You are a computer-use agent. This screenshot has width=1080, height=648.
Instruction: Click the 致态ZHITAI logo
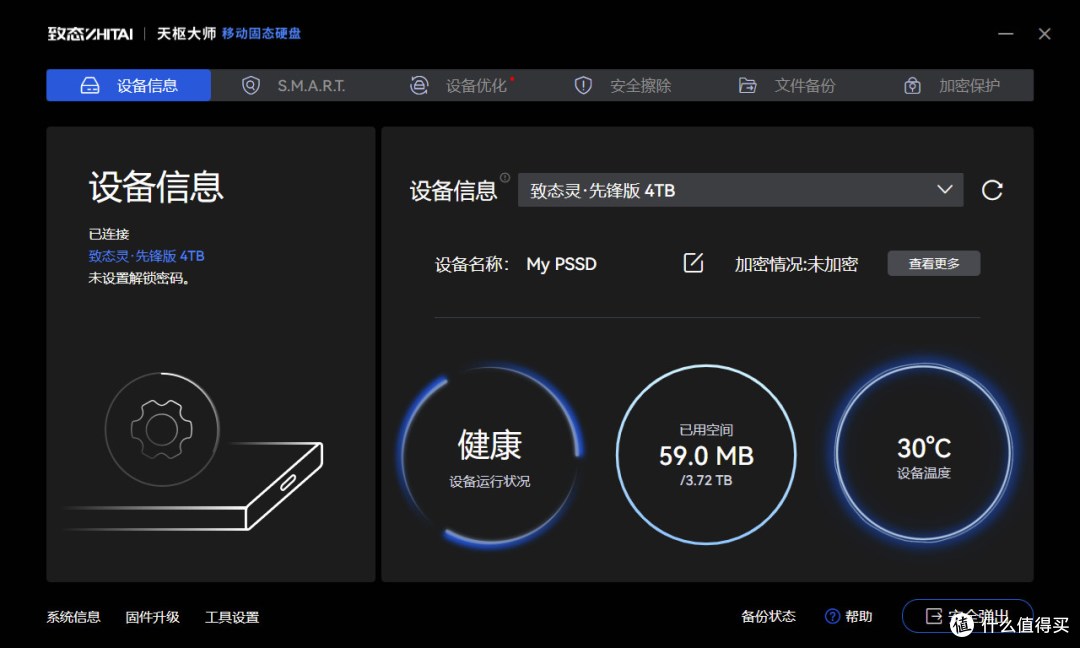(x=90, y=34)
